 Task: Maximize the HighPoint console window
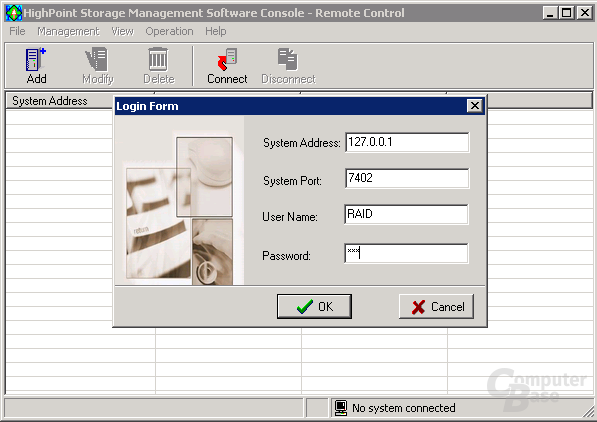tap(566, 13)
